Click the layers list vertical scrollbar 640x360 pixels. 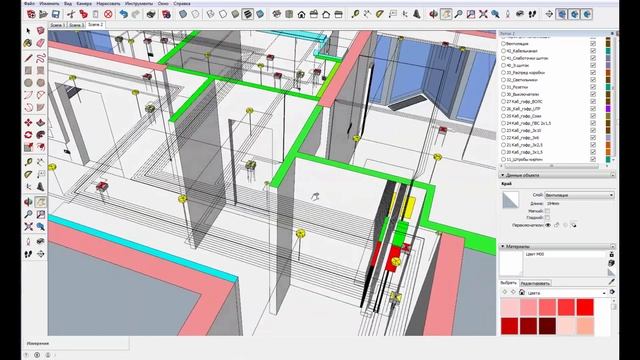[x=613, y=98]
